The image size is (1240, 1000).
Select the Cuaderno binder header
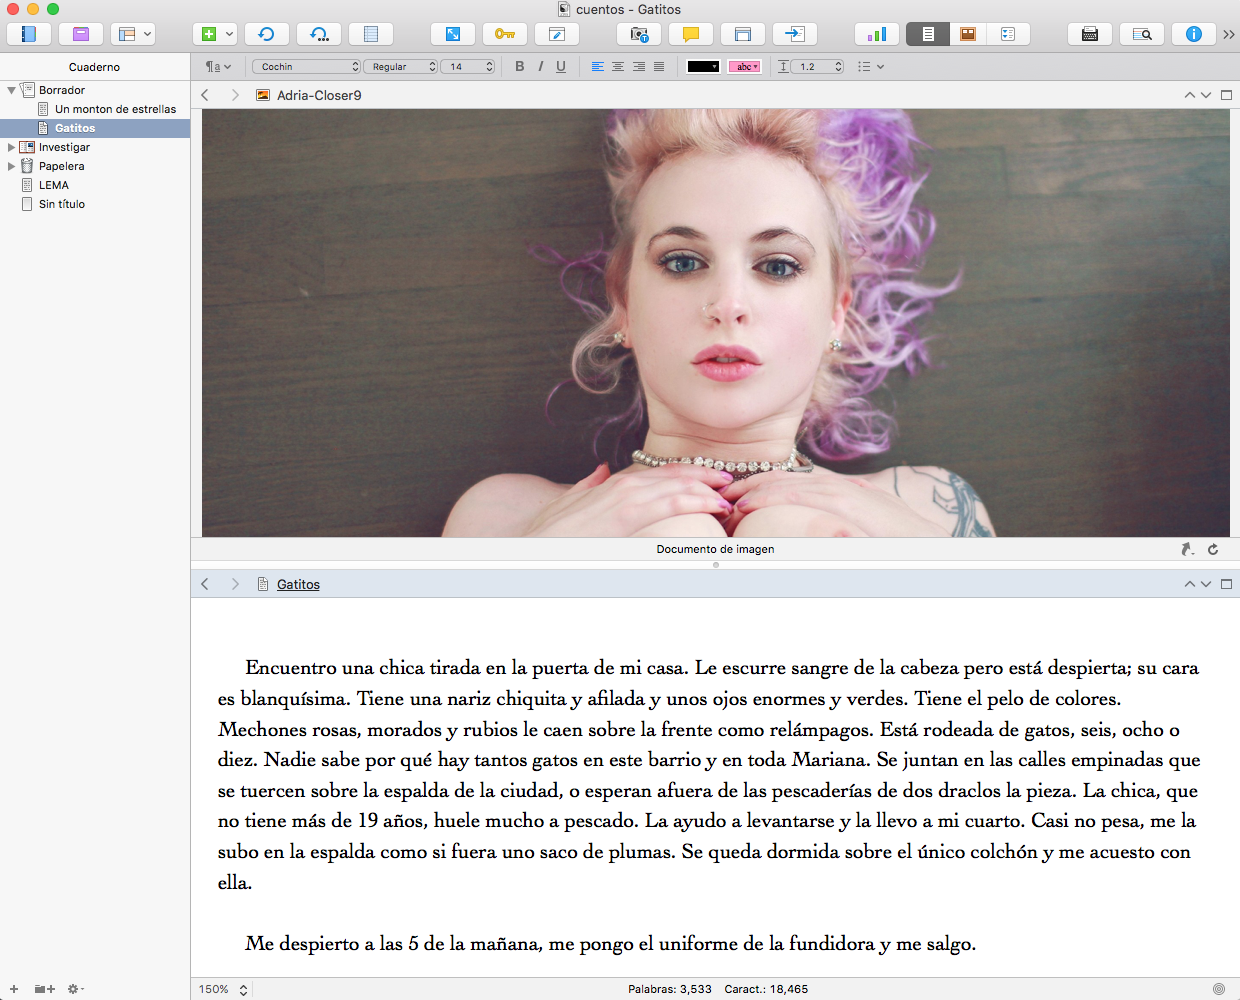click(x=95, y=67)
